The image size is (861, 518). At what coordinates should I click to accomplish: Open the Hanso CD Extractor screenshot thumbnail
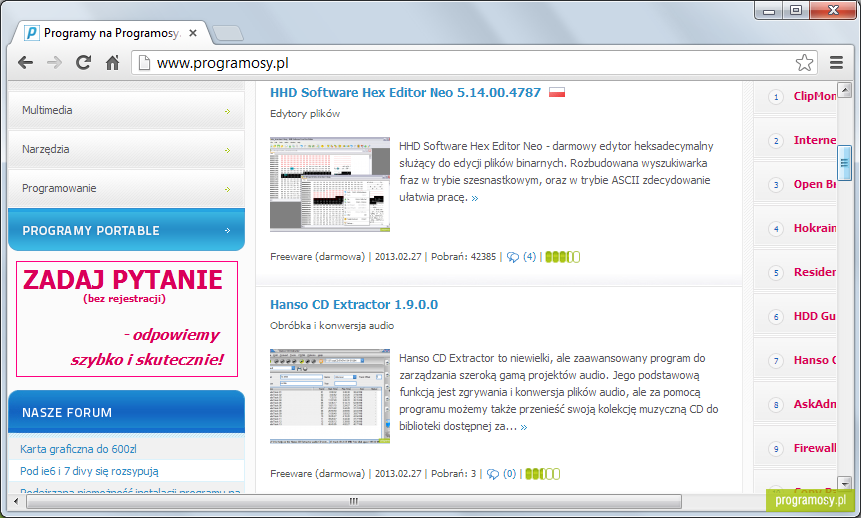pyautogui.click(x=329, y=396)
